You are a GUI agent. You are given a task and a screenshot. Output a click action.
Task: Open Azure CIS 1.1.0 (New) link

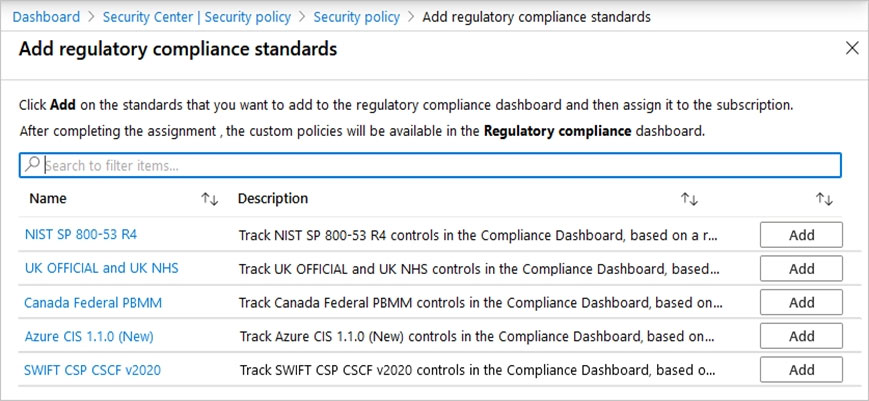click(89, 336)
